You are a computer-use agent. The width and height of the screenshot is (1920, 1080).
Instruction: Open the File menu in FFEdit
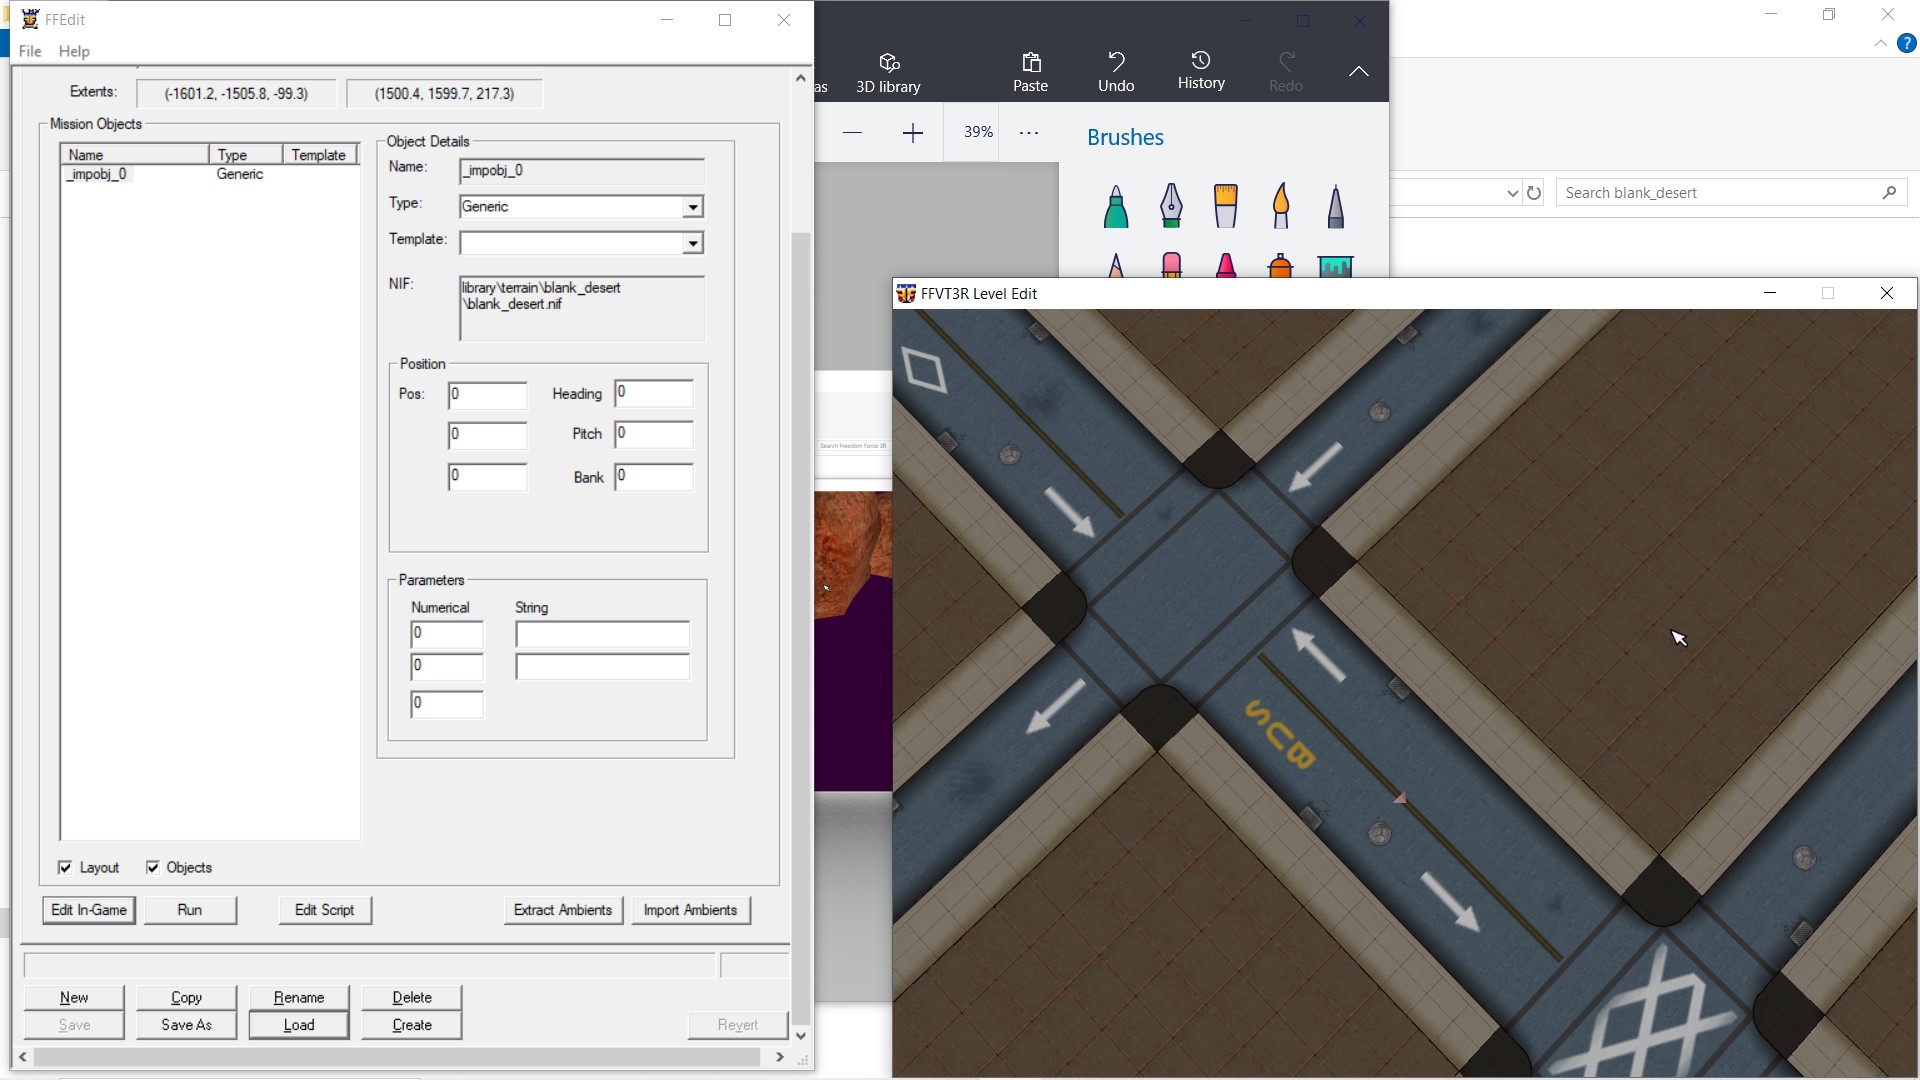(x=30, y=51)
